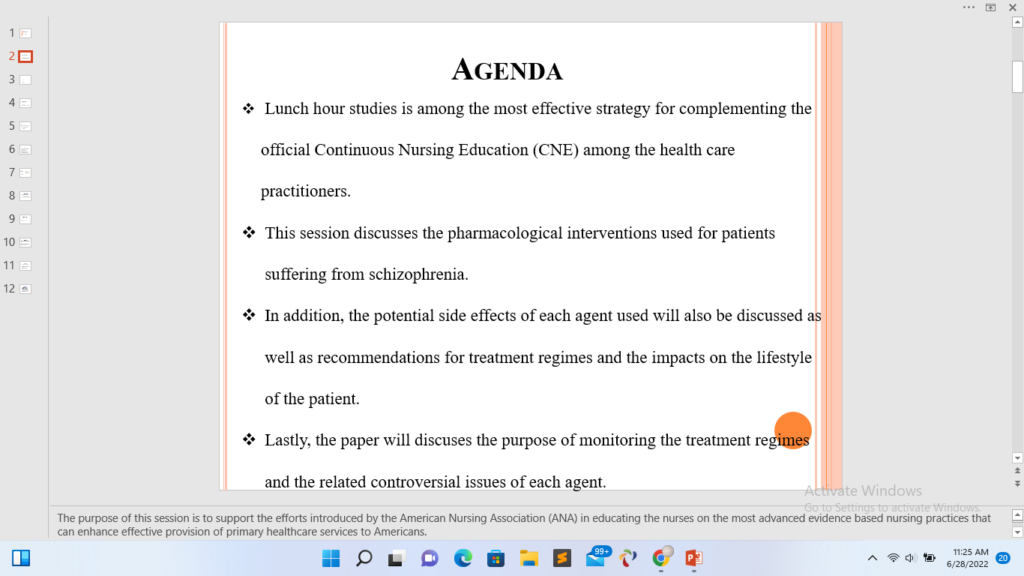The height and width of the screenshot is (576, 1024).
Task: Click the volume icon in system tray
Action: tap(910, 558)
